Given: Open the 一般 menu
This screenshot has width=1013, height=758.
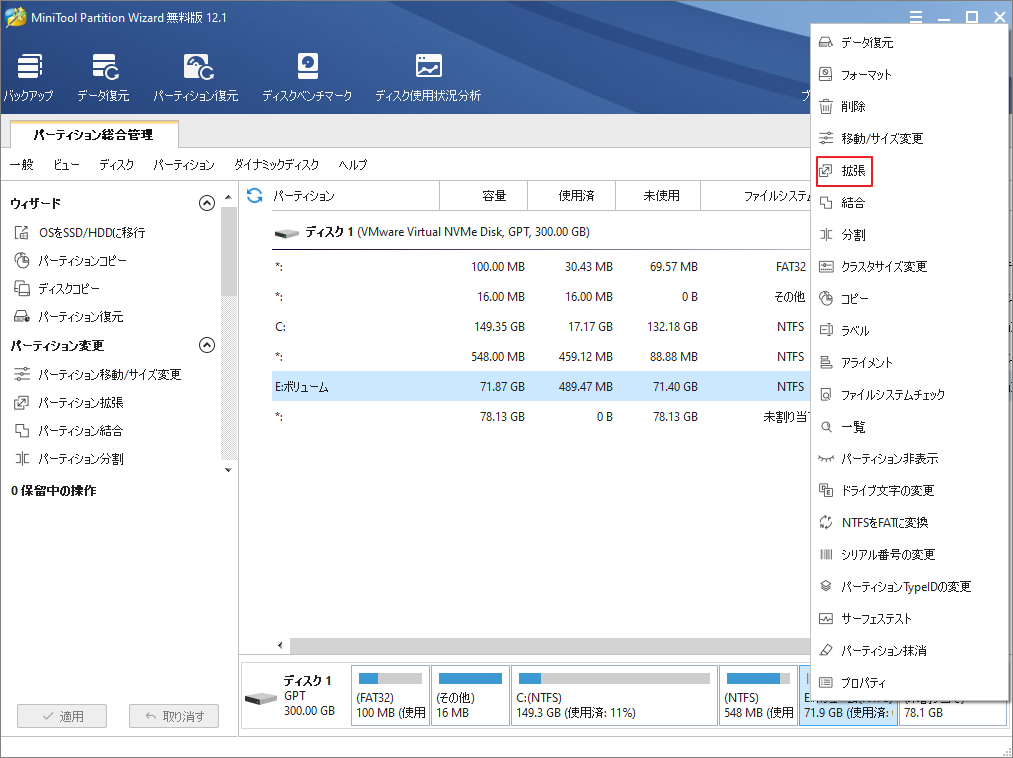Looking at the screenshot, I should click(x=21, y=165).
